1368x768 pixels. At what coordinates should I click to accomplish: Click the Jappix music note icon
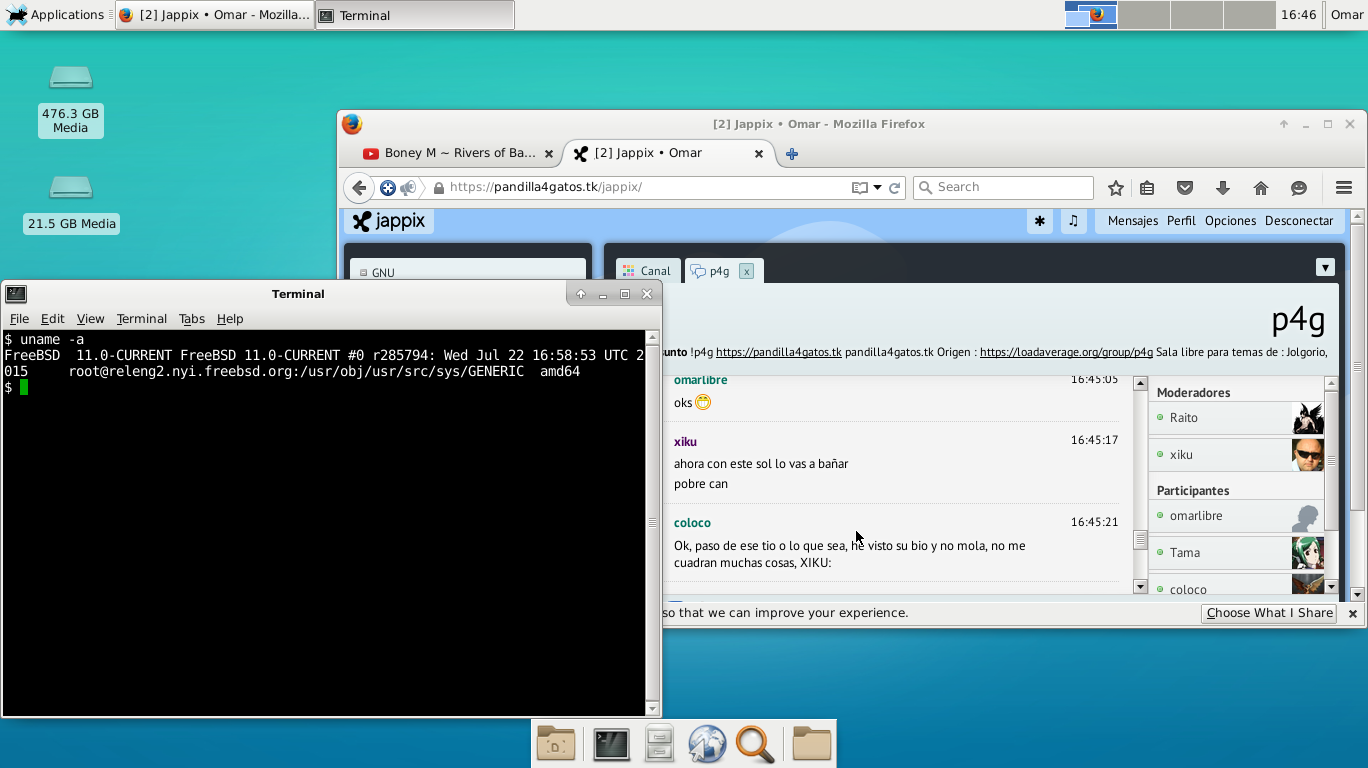(x=1073, y=221)
